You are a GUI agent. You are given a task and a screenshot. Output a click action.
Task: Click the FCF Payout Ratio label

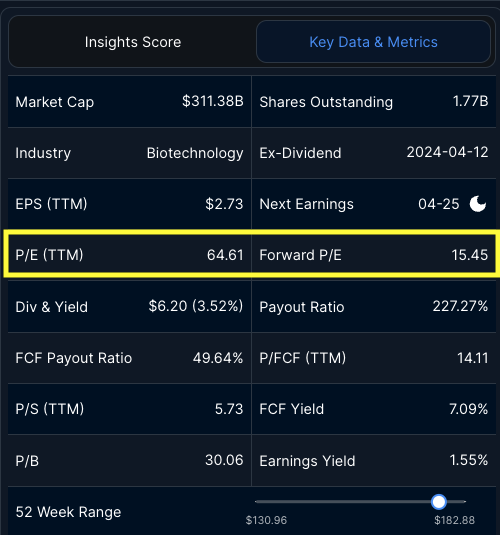pyautogui.click(x=74, y=358)
